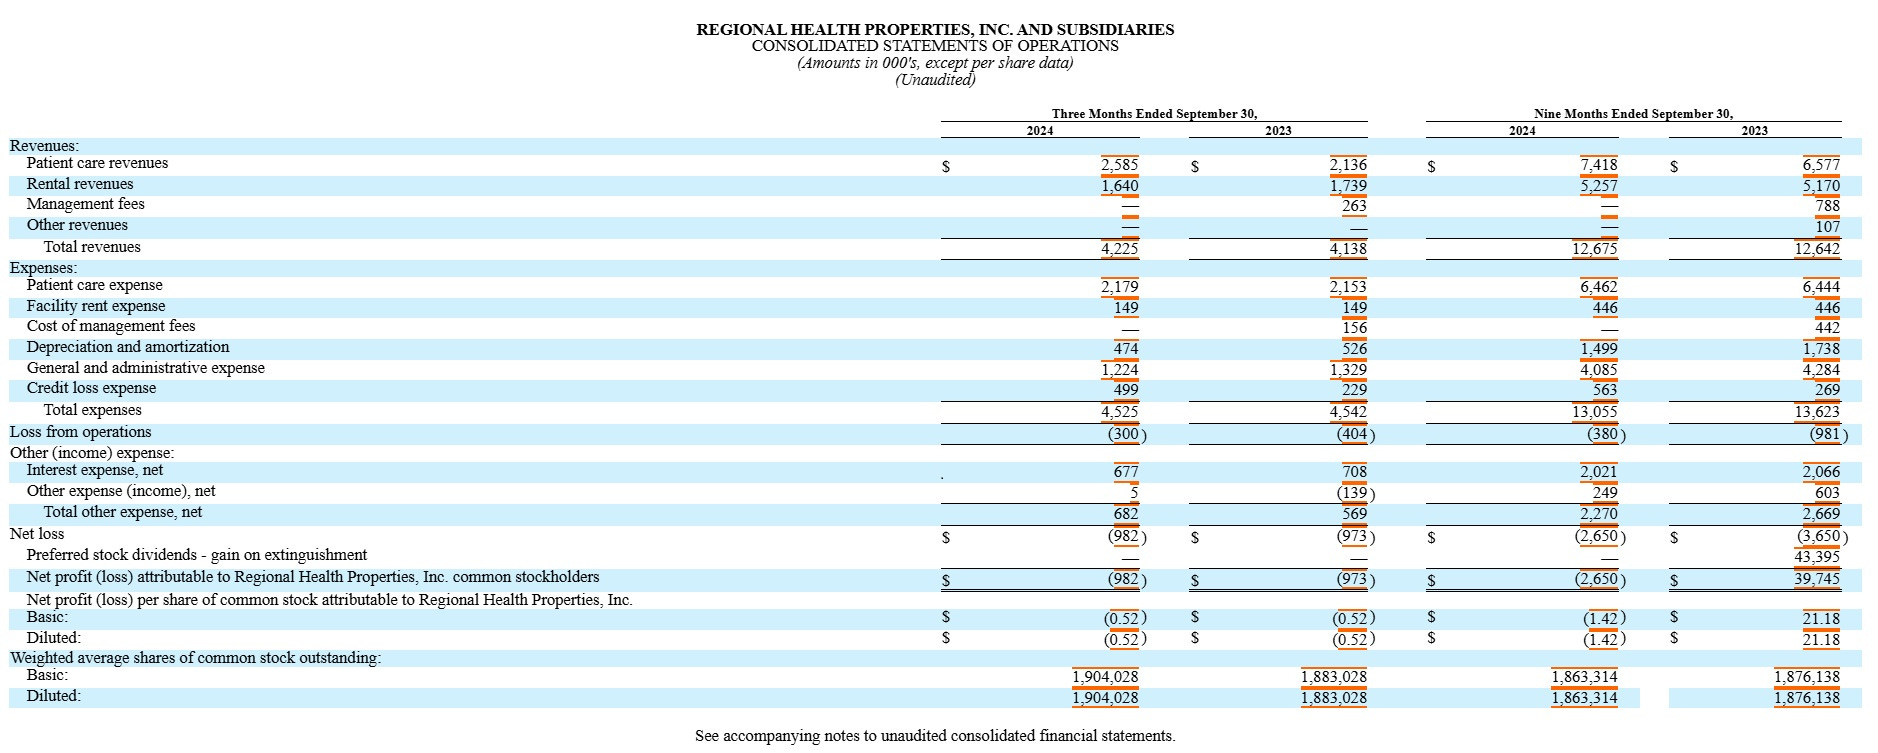Image resolution: width=1878 pixels, height=753 pixels.
Task: Select the '(Unaudited)' subtitle text
Action: coord(935,80)
